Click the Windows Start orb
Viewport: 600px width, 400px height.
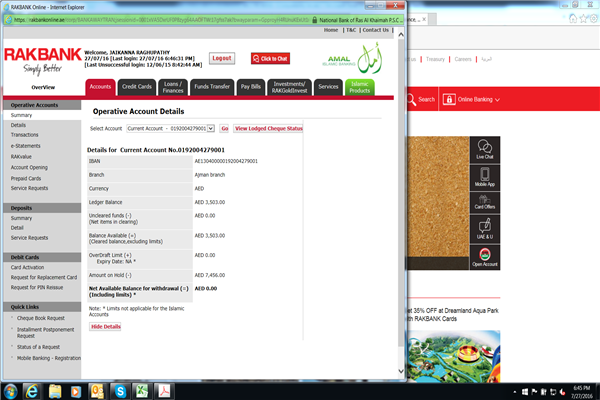tap(10, 392)
